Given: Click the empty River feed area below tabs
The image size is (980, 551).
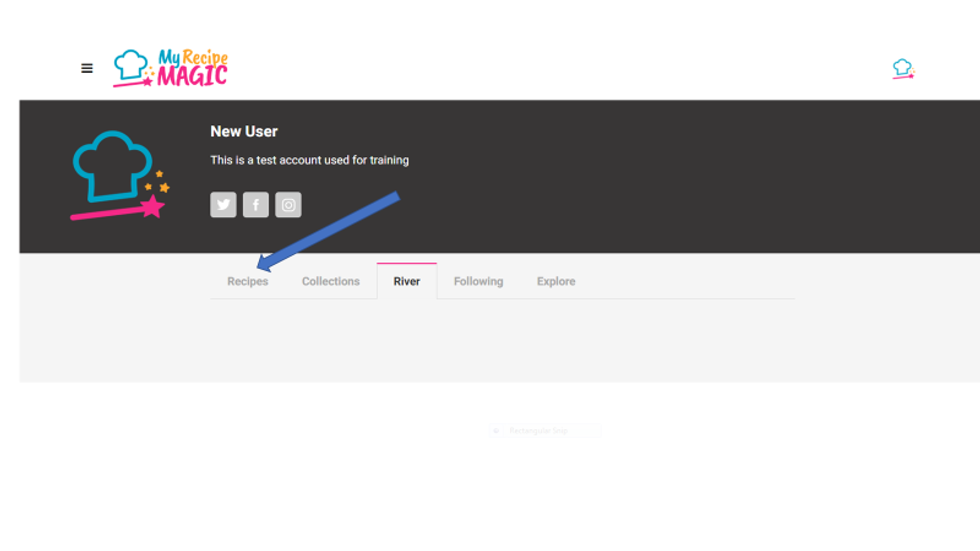Looking at the screenshot, I should [x=500, y=340].
